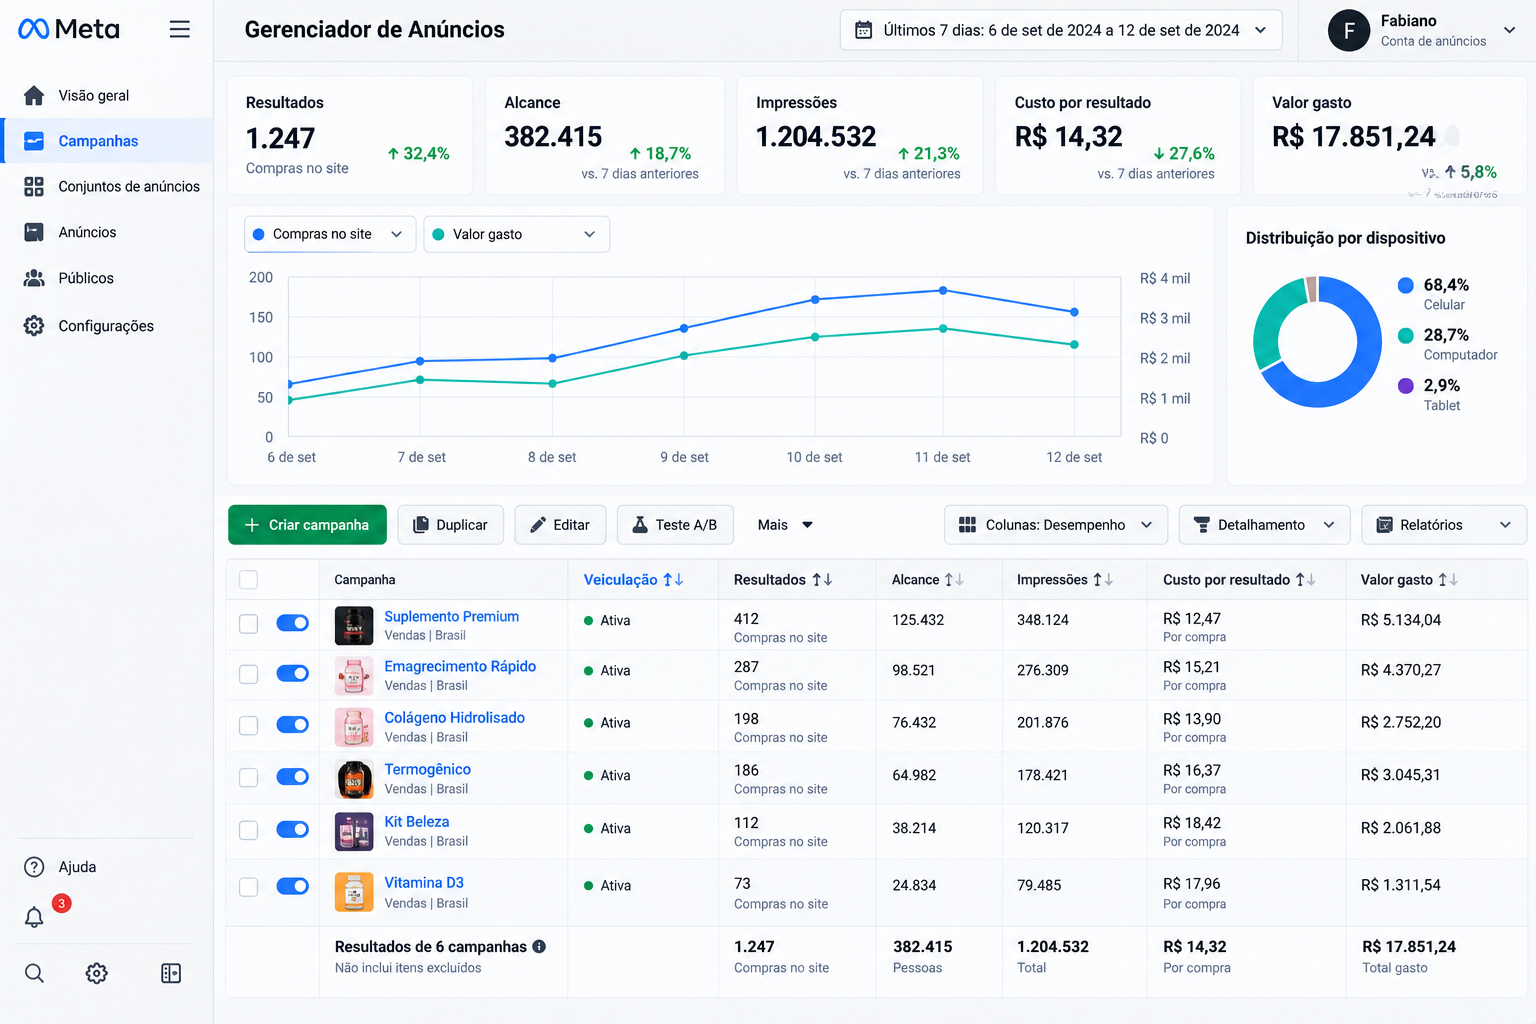The width and height of the screenshot is (1536, 1024).
Task: Open the Relatórios dropdown
Action: (1444, 525)
